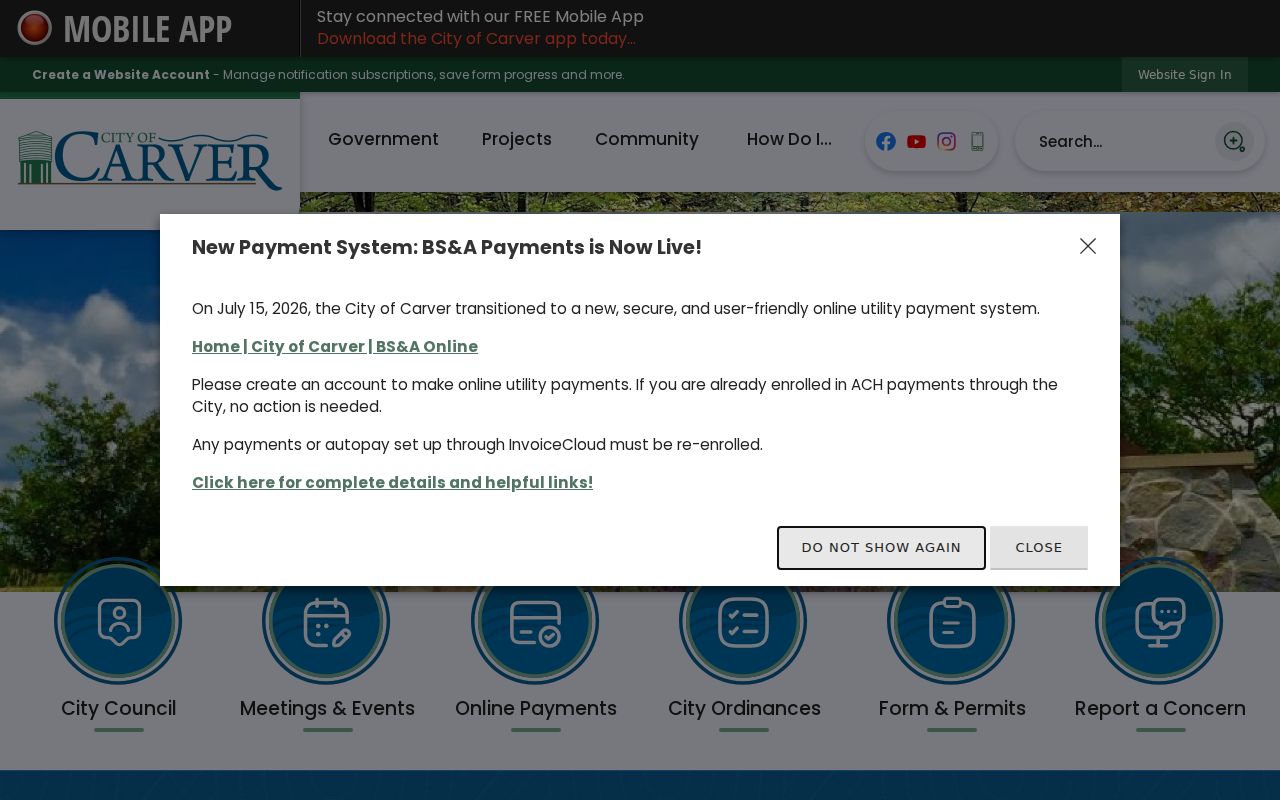Click the popup title about BS&A Payments
This screenshot has height=800, width=1280.
pyautogui.click(x=447, y=247)
